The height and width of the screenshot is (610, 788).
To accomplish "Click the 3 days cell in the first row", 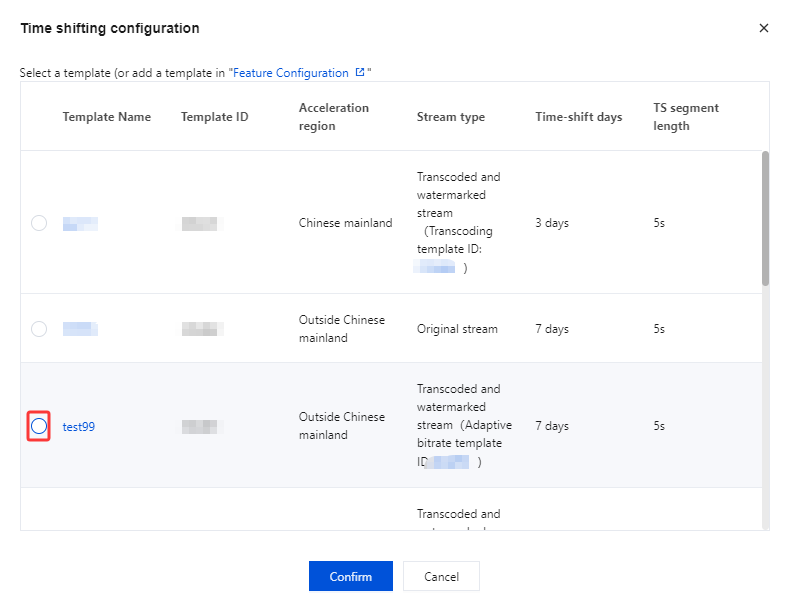I will pyautogui.click(x=552, y=223).
